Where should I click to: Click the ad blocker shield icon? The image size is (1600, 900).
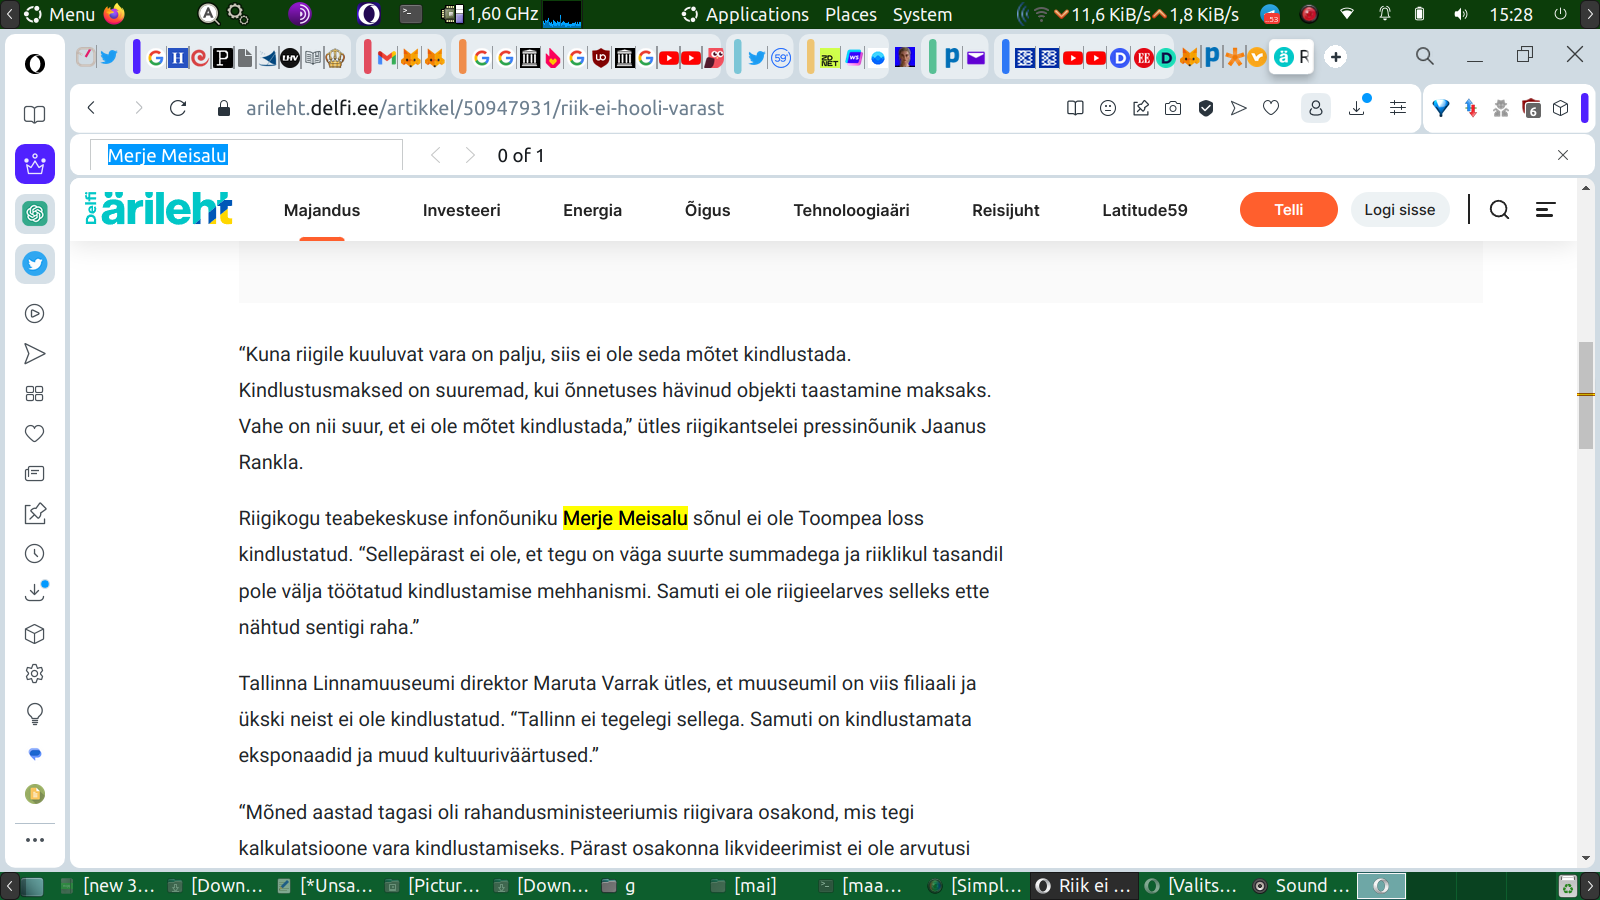click(1206, 108)
